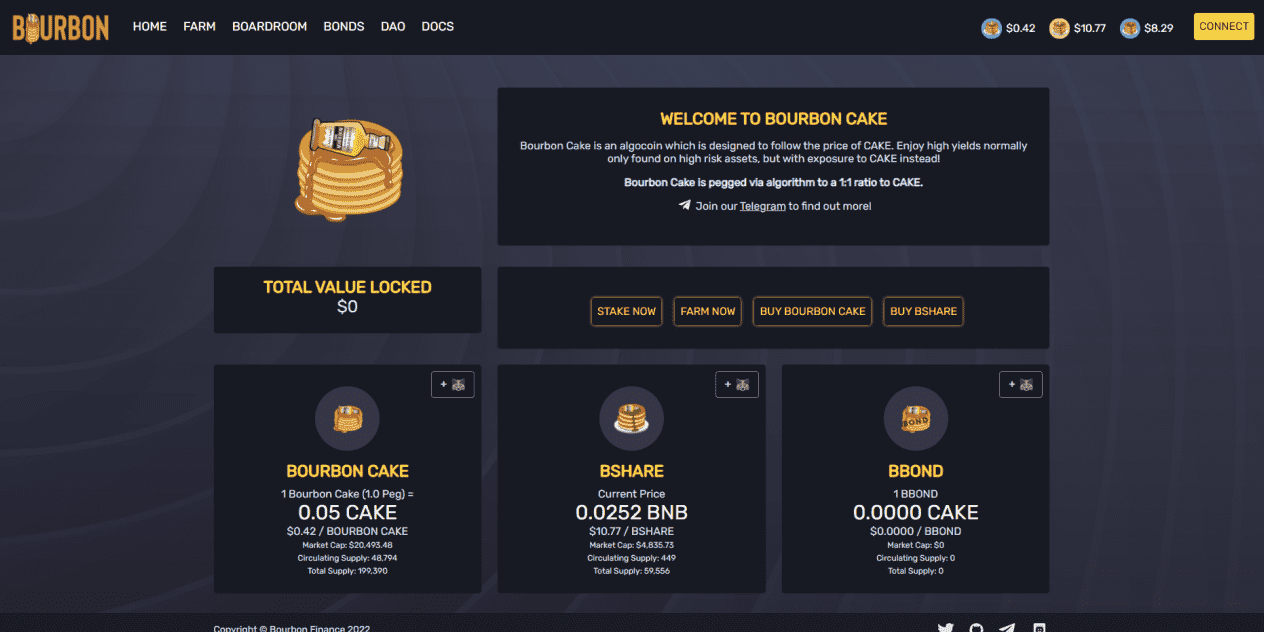Click the BBOND card token icon
Image resolution: width=1264 pixels, height=632 pixels.
pos(915,418)
